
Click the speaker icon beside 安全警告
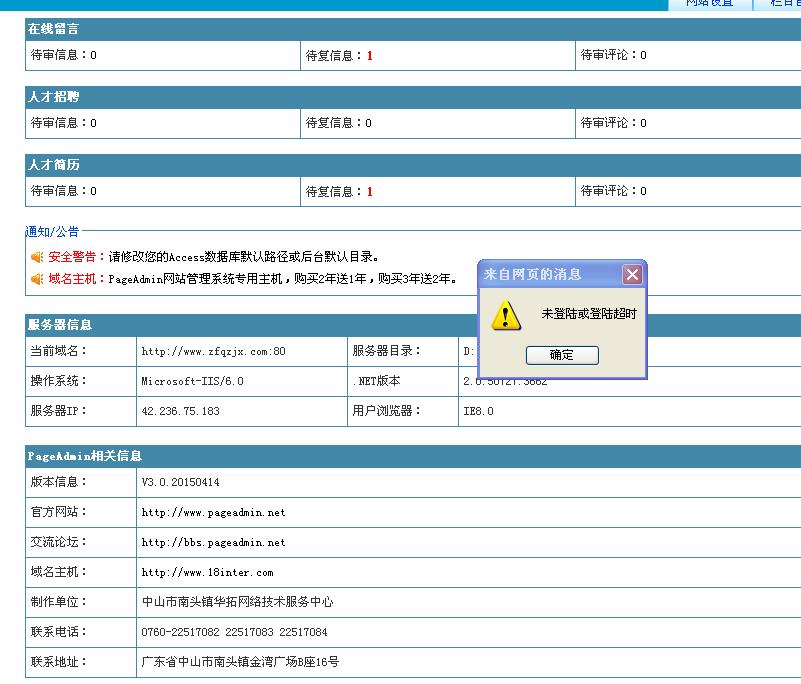pyautogui.click(x=37, y=257)
